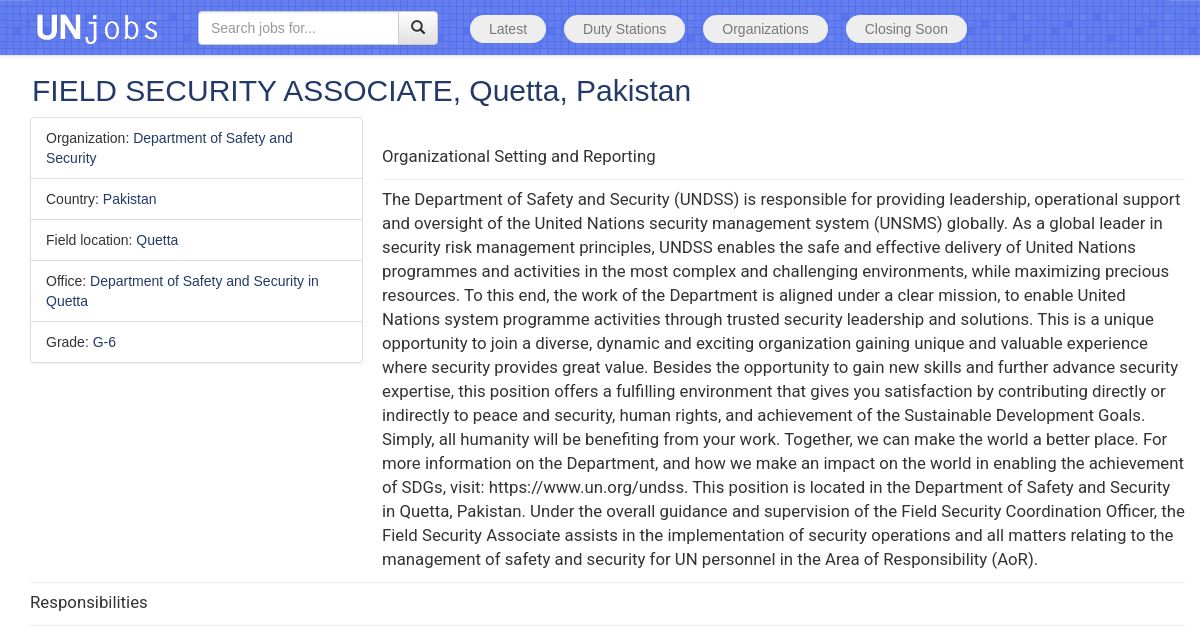Click the 'Organizational Setting and Reporting' heading
The width and height of the screenshot is (1200, 628).
518,156
